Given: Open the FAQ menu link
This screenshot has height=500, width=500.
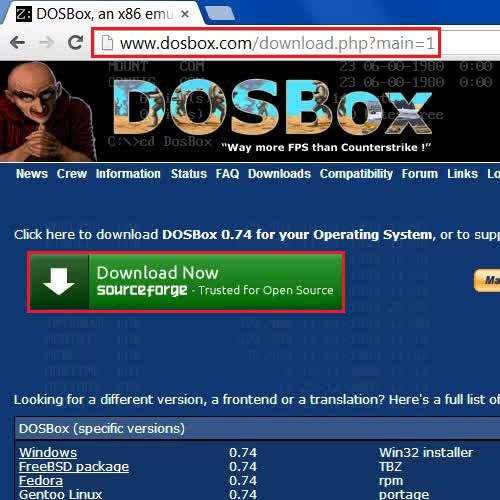Looking at the screenshot, I should point(227,174).
